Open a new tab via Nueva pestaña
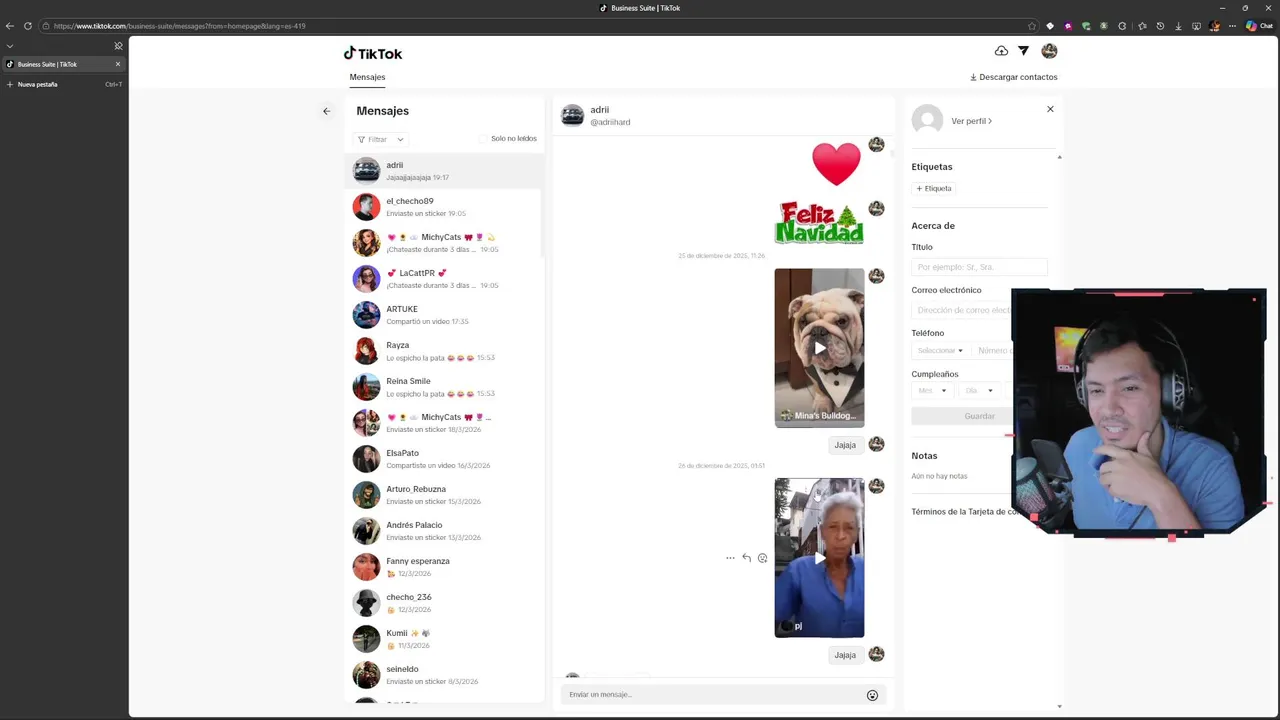This screenshot has height=720, width=1280. coord(64,84)
